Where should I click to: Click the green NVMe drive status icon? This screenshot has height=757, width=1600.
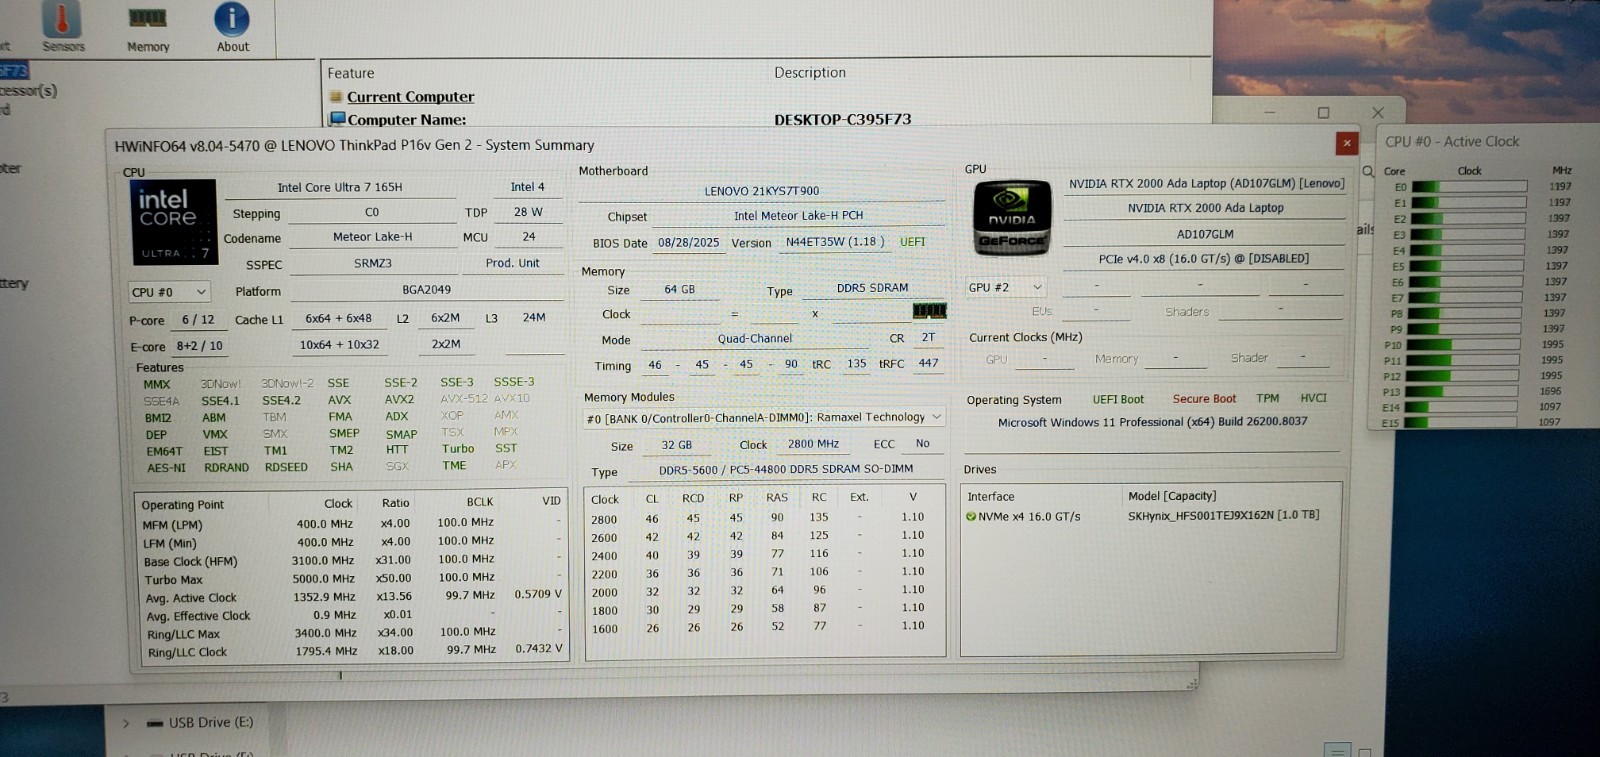971,517
